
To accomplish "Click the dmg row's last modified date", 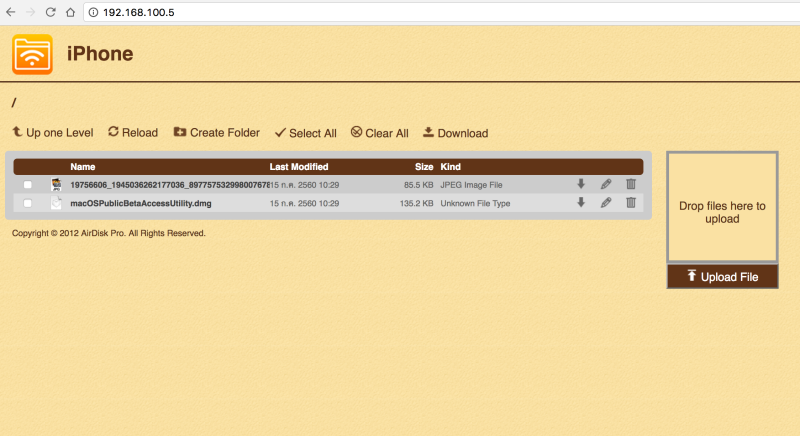I will point(305,203).
